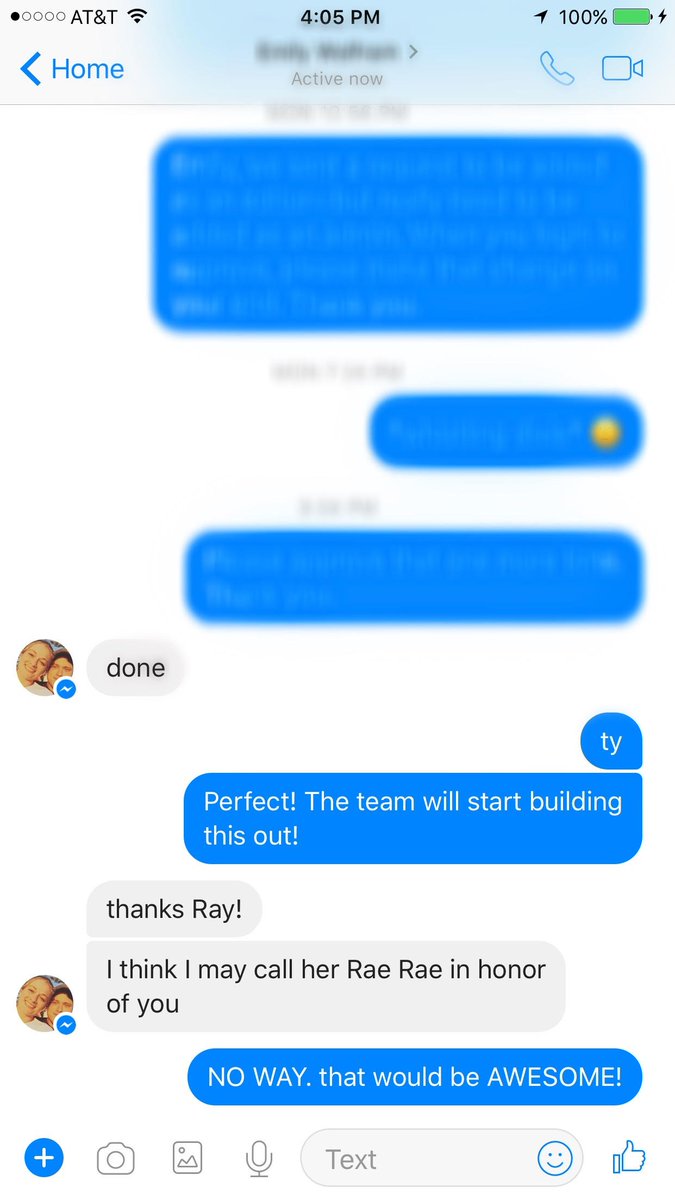
Task: Send a thumbs-up like
Action: click(629, 1158)
